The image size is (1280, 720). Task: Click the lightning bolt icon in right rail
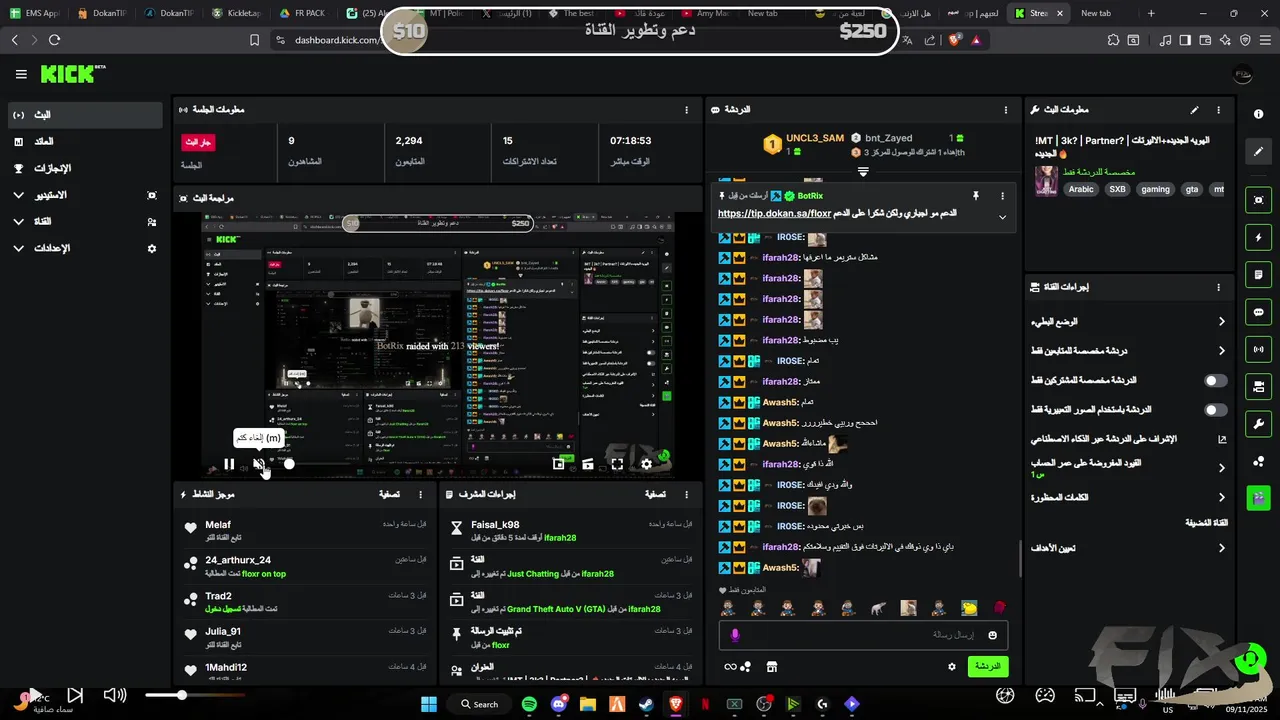tap(1259, 237)
